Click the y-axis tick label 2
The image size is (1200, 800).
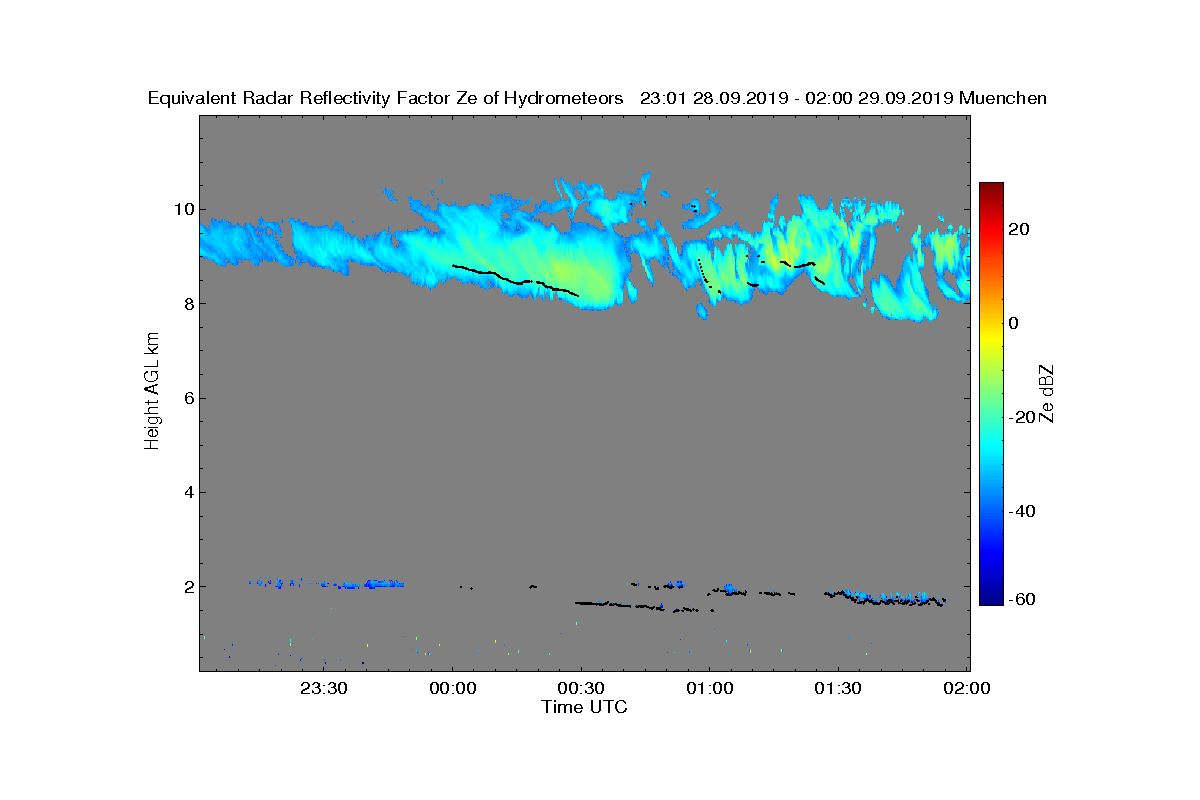click(x=187, y=586)
